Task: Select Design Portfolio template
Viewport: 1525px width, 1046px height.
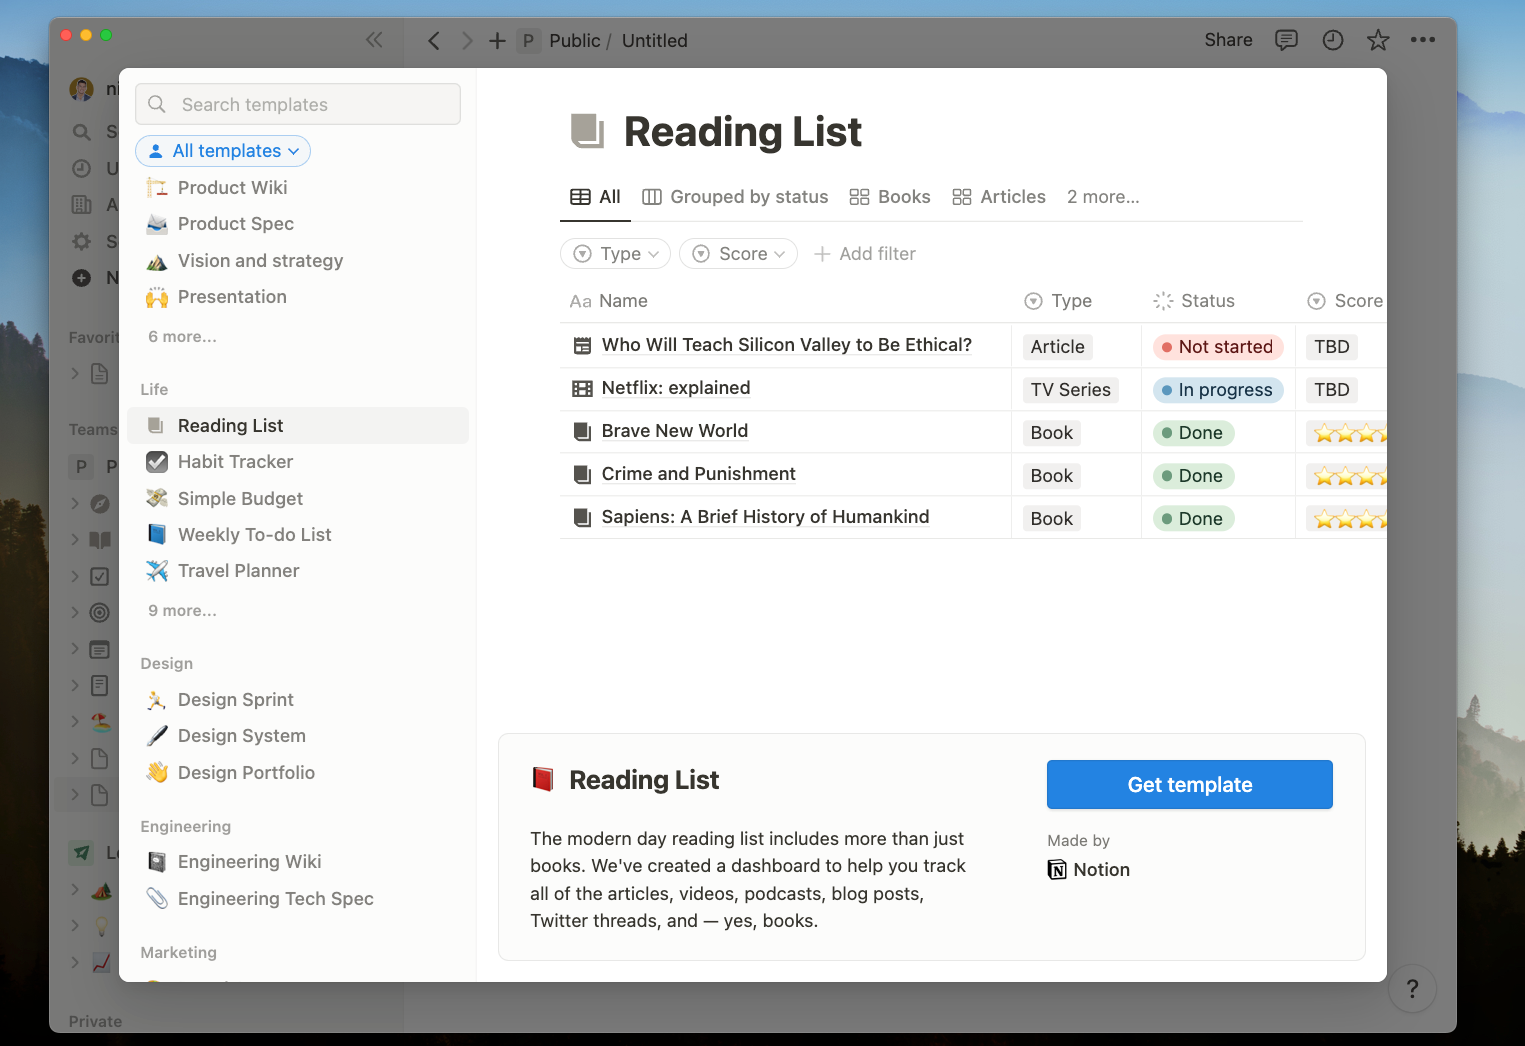Action: click(x=298, y=772)
